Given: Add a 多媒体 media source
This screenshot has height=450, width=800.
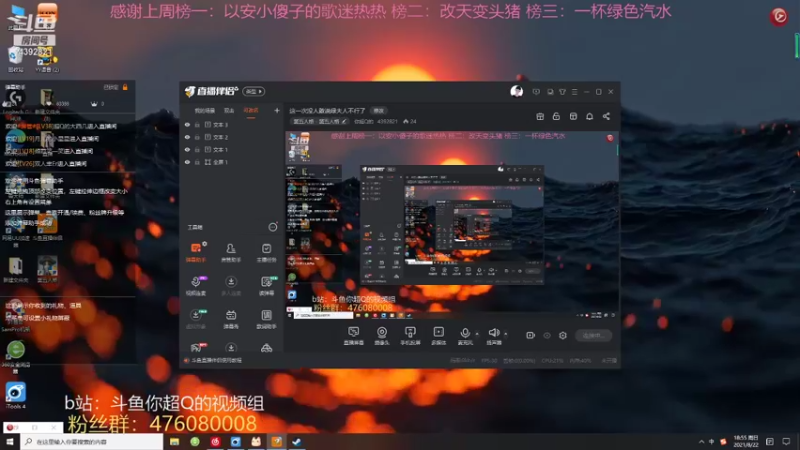Looking at the screenshot, I should click(438, 336).
